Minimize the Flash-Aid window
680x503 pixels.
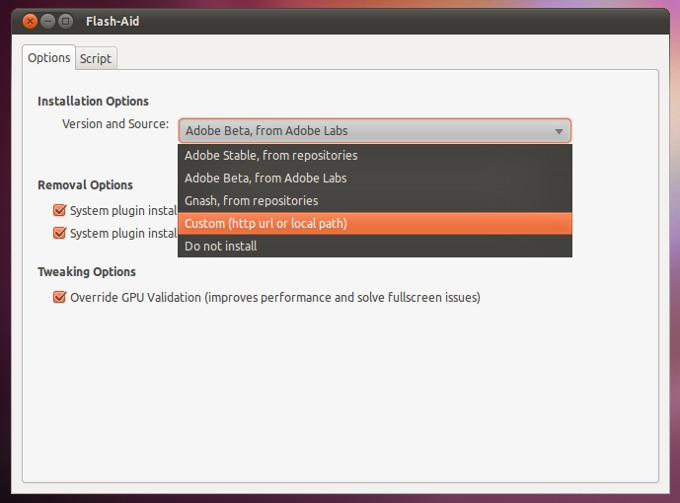(48, 20)
